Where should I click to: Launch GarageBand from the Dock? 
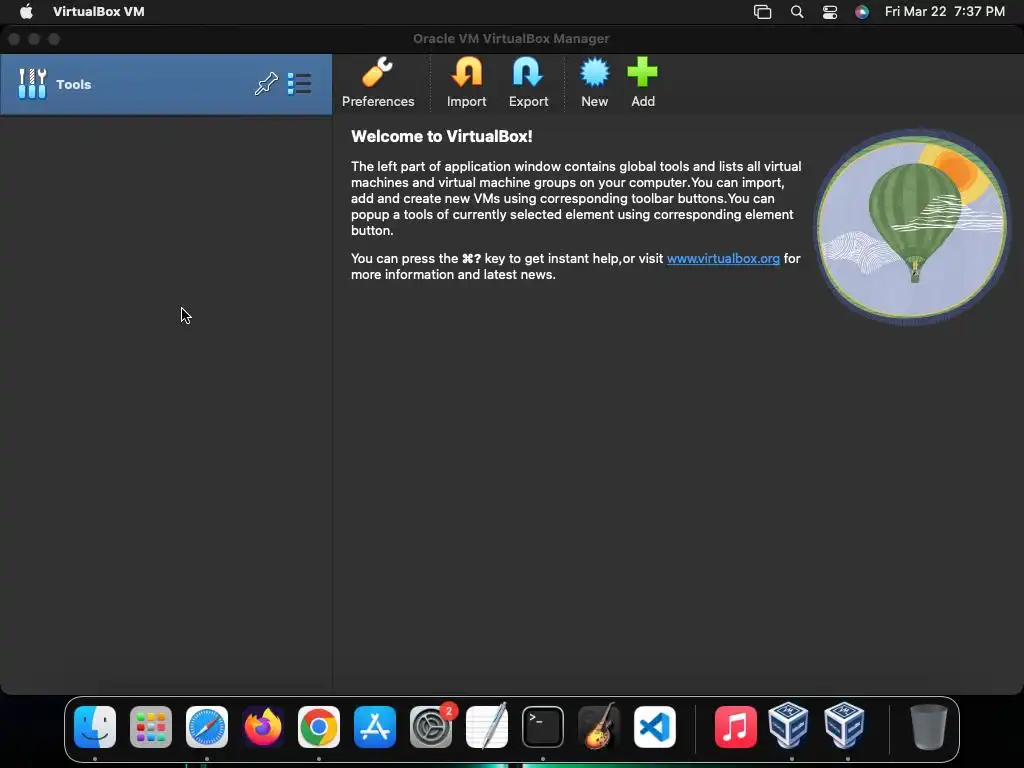[599, 727]
